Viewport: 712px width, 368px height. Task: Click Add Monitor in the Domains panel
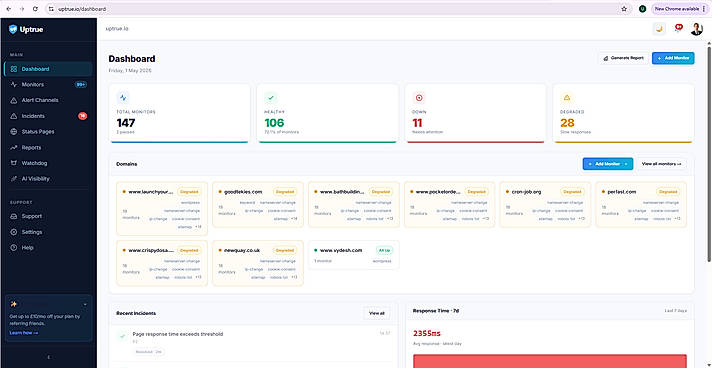(x=608, y=164)
